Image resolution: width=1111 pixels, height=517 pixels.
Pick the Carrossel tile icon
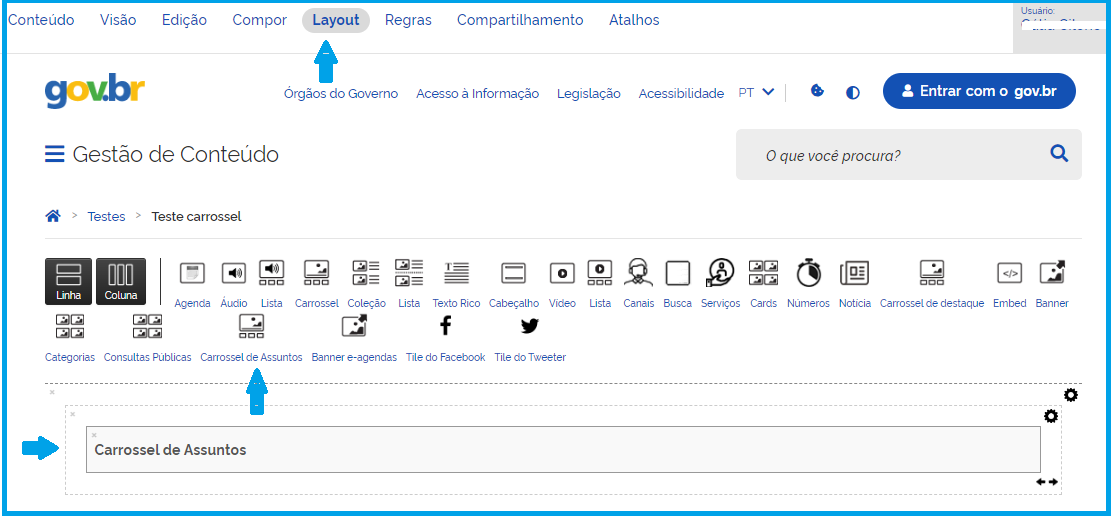pyautogui.click(x=317, y=273)
